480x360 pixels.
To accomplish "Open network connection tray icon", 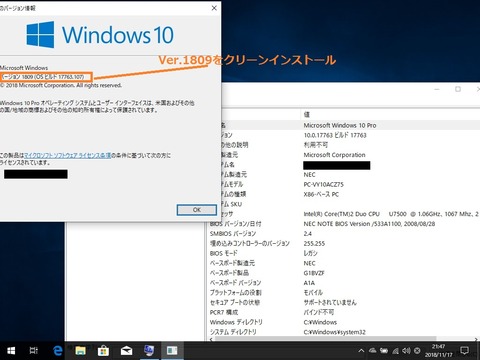I will tap(395, 351).
